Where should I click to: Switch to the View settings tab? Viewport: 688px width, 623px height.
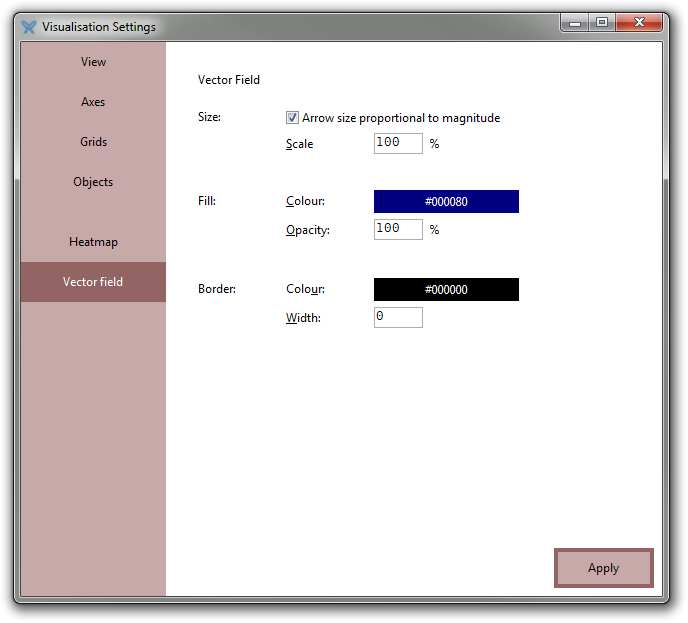(93, 62)
